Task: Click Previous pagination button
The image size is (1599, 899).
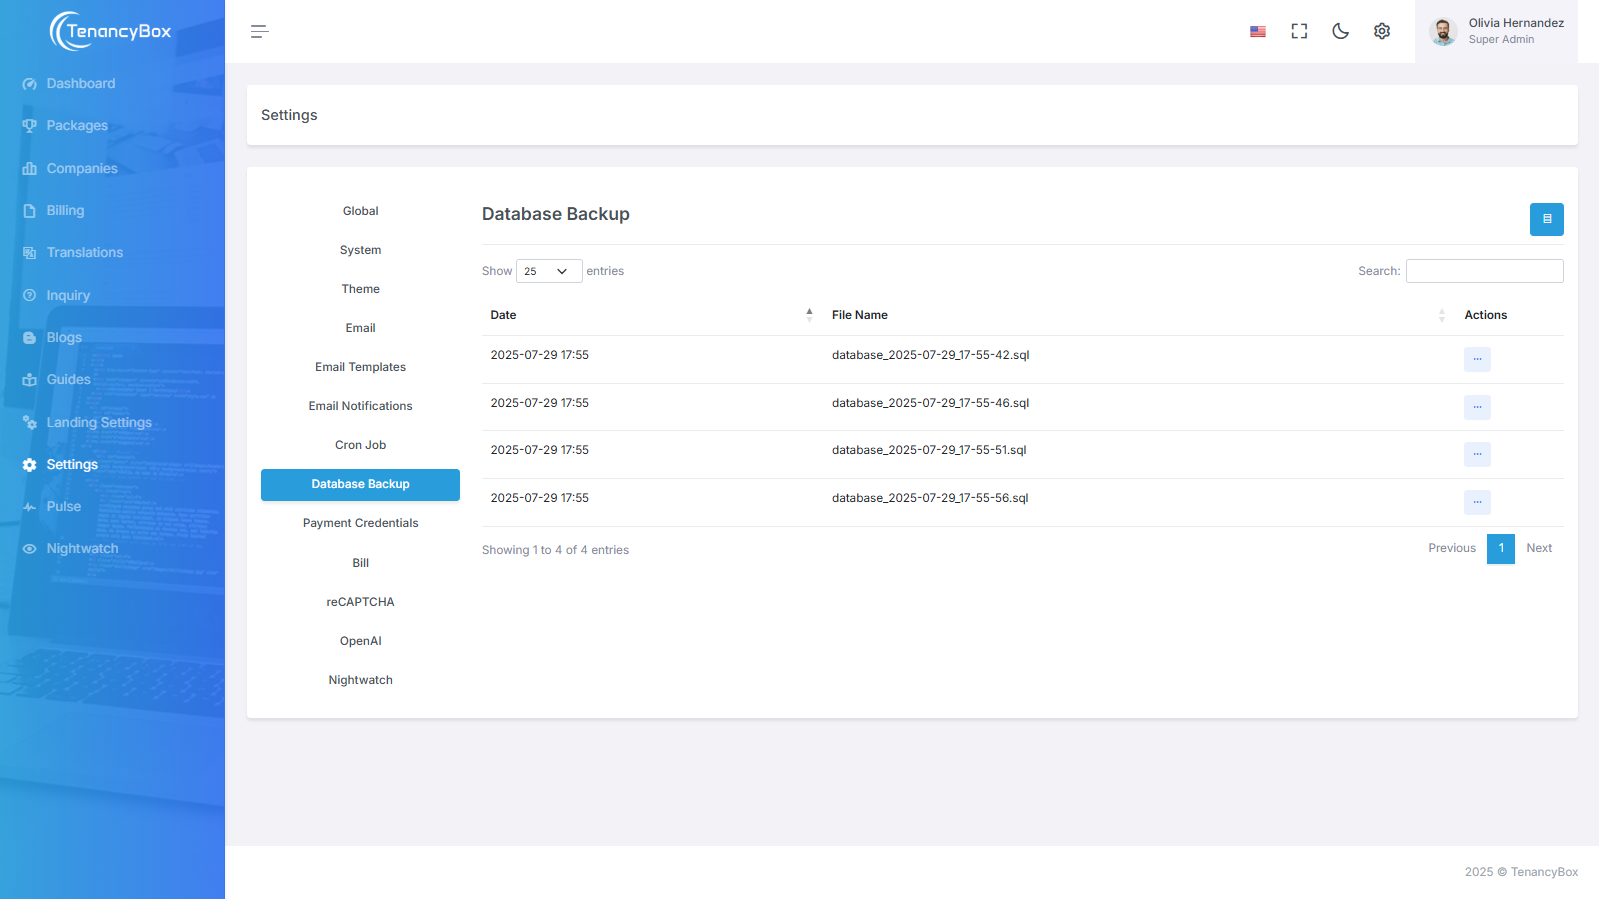Action: tap(1451, 548)
